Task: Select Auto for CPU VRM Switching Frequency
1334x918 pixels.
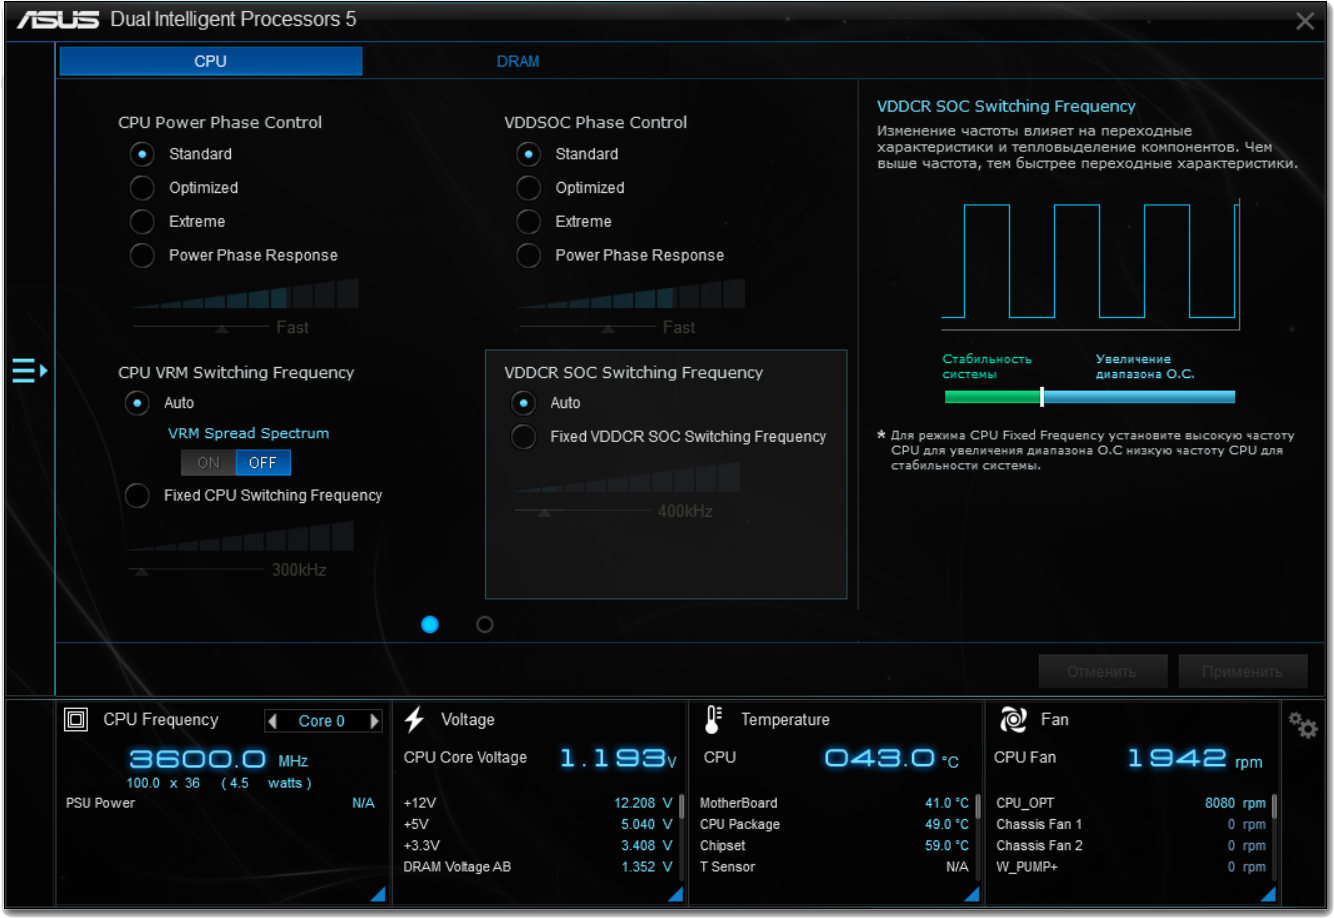Action: pos(137,403)
